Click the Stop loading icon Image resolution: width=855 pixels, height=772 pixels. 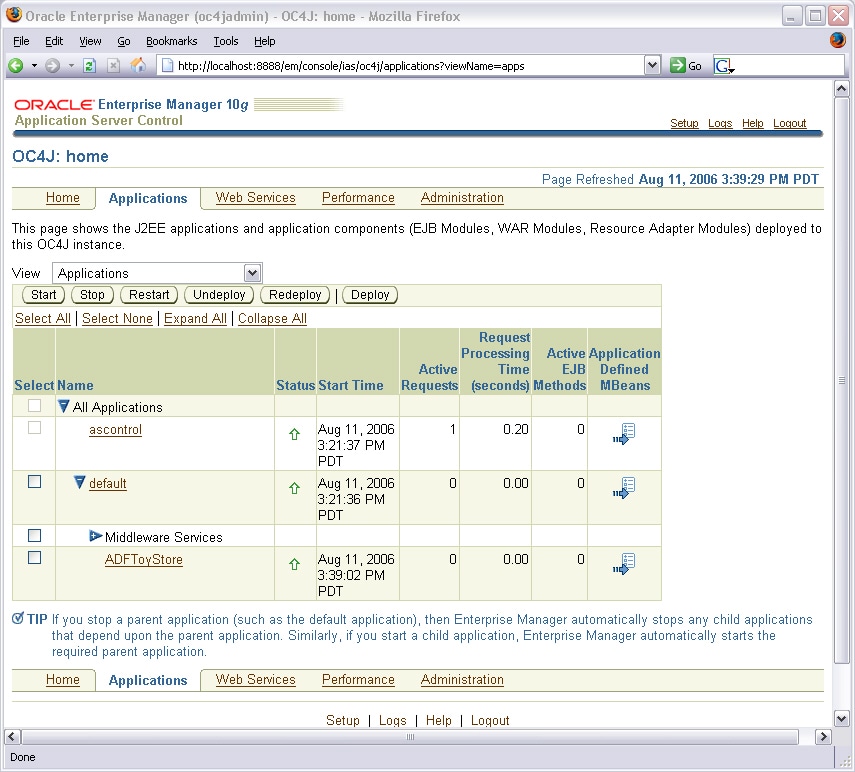(x=113, y=66)
